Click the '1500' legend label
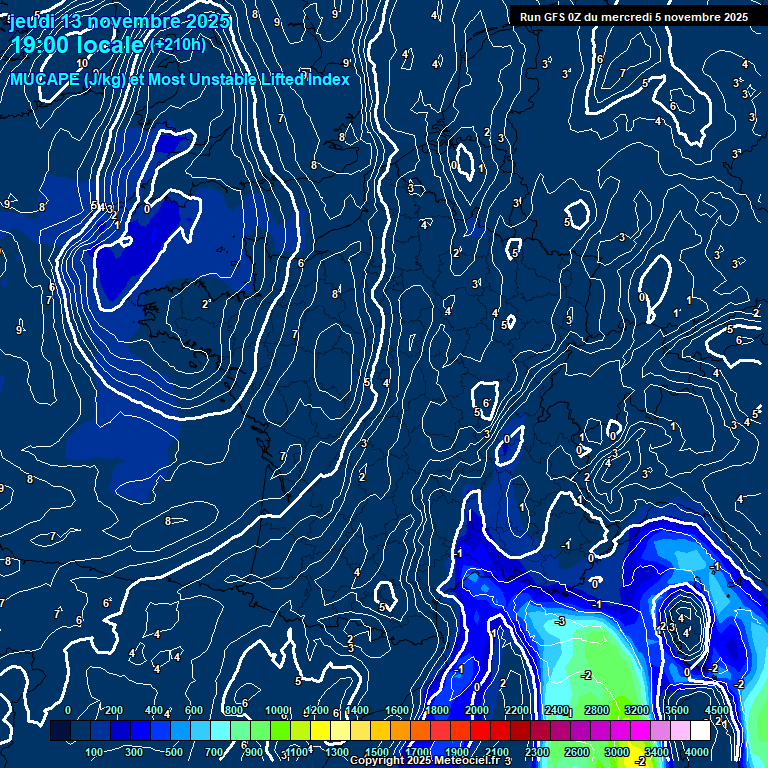The image size is (768, 768). tap(377, 752)
